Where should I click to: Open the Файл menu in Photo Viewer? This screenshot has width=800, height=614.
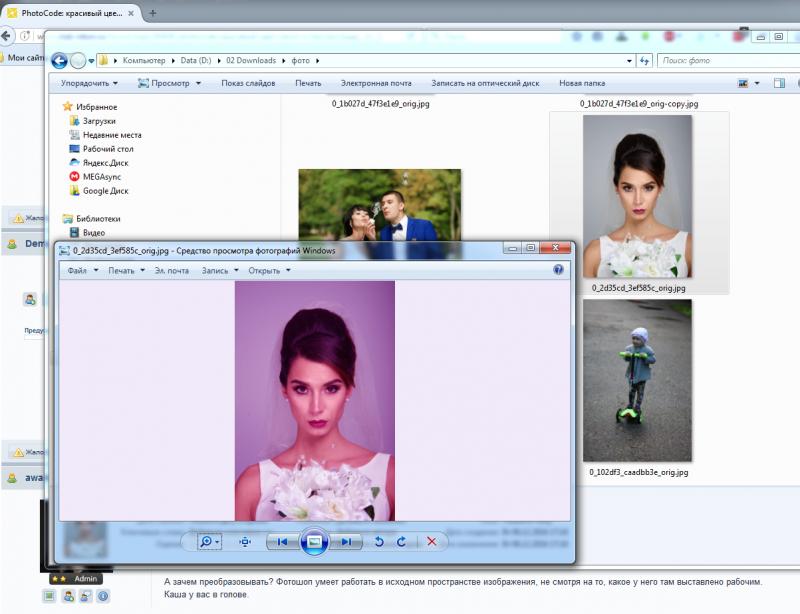pos(83,271)
